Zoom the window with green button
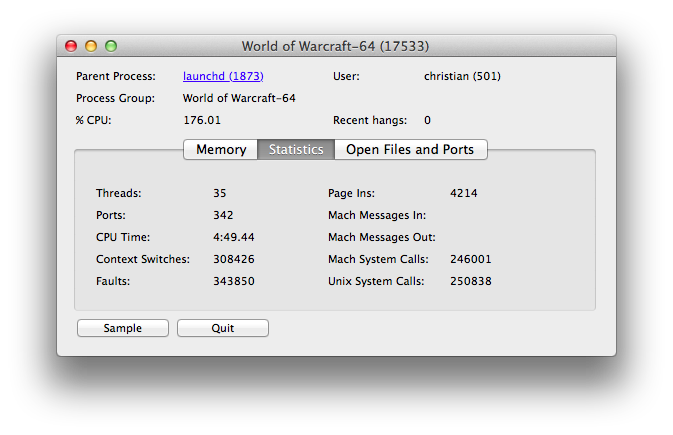The height and width of the screenshot is (435, 673). [111, 46]
